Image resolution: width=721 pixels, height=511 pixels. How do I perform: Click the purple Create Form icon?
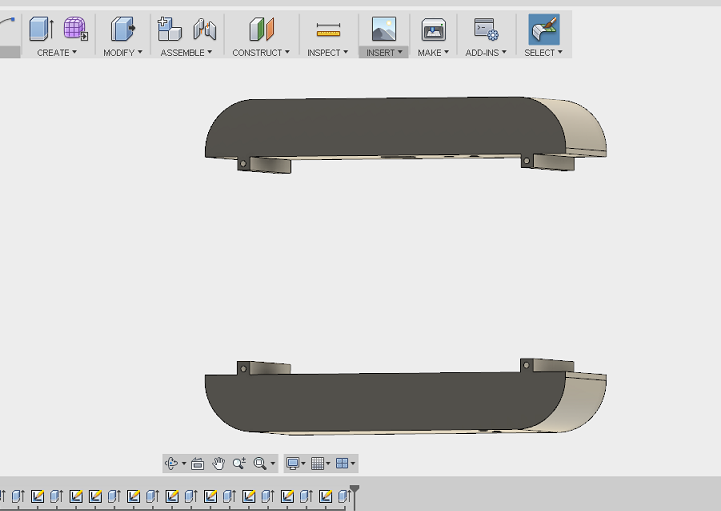[x=75, y=29]
